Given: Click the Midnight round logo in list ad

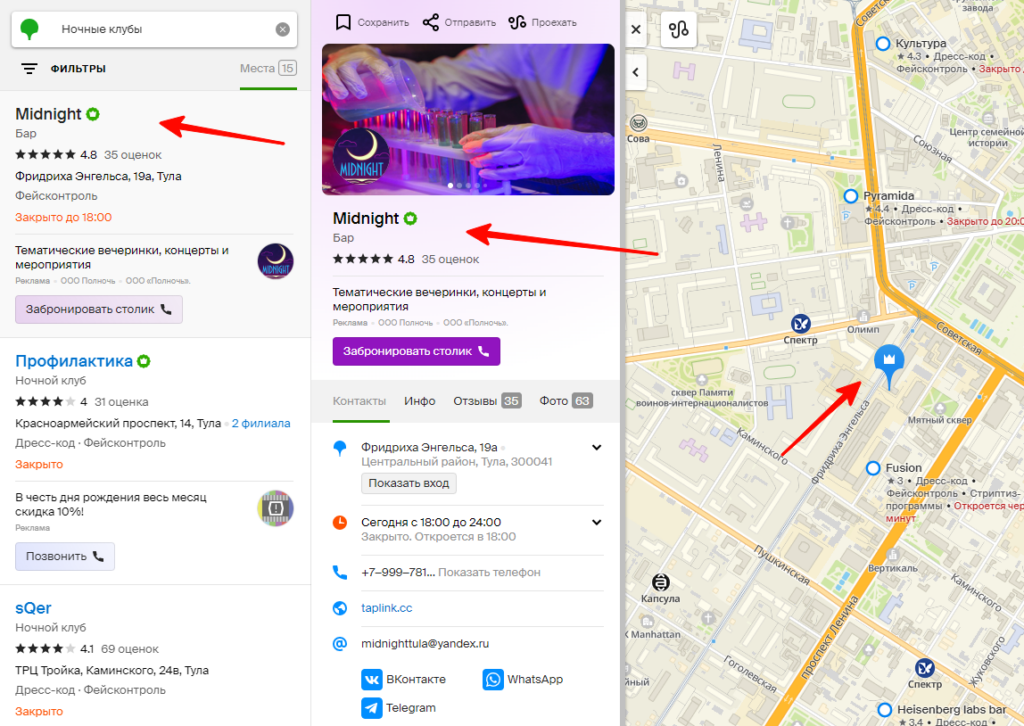Looking at the screenshot, I should [x=275, y=261].
